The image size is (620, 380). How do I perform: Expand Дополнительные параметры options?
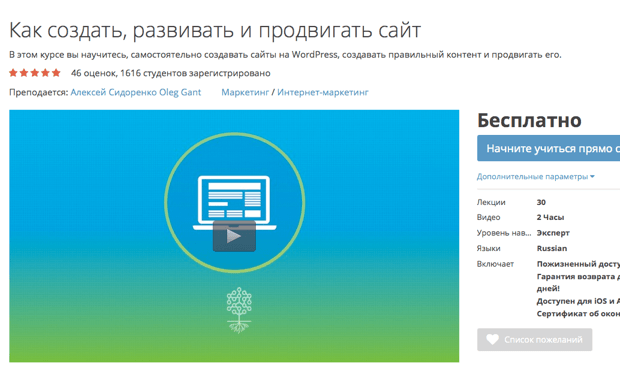[535, 177]
